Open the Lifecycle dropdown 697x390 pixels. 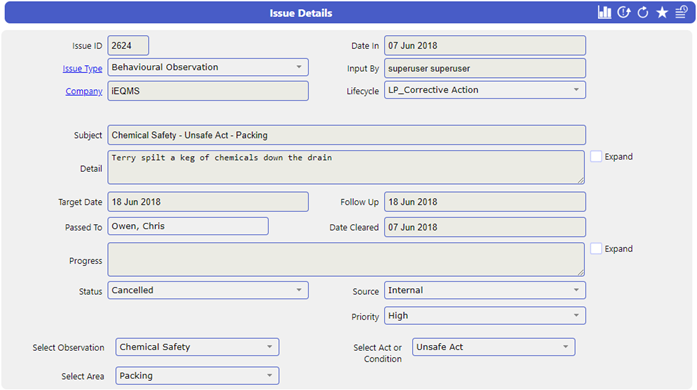click(x=485, y=90)
